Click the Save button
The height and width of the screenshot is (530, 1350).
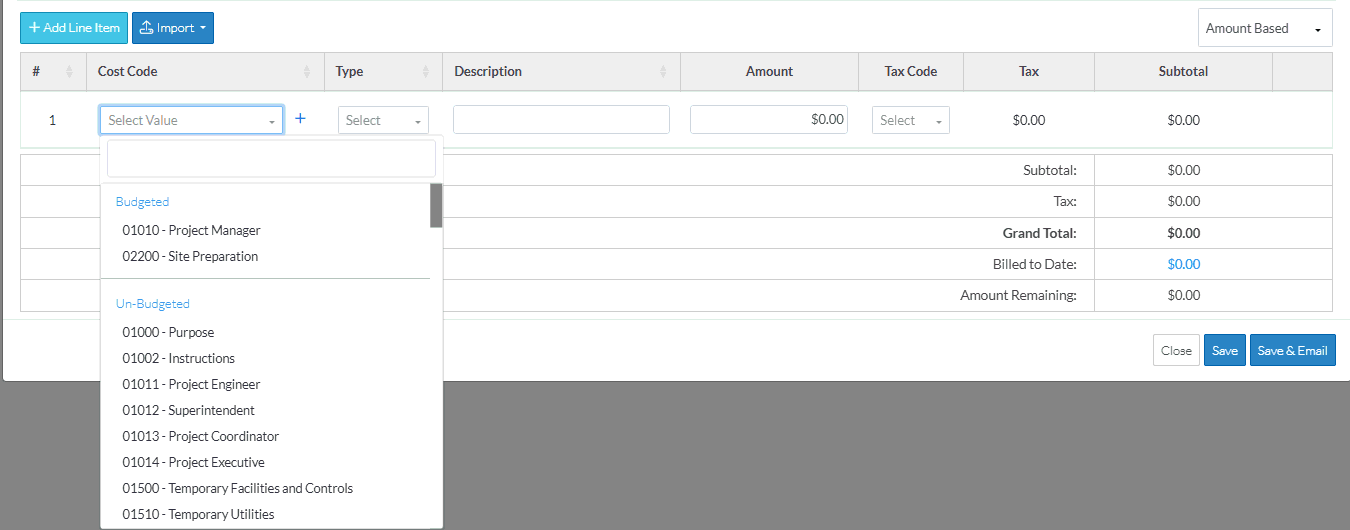pos(1225,350)
